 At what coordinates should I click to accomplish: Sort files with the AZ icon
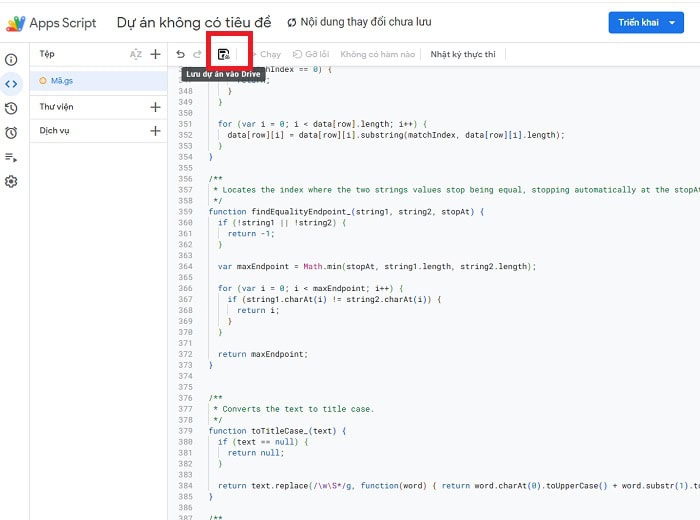pyautogui.click(x=136, y=54)
